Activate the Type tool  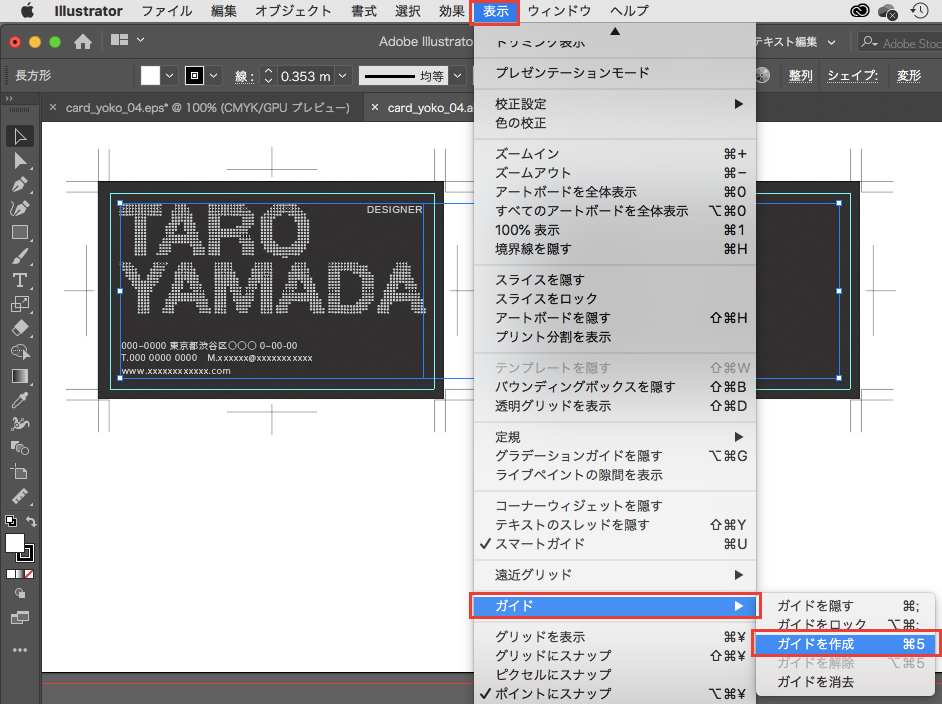pos(20,280)
